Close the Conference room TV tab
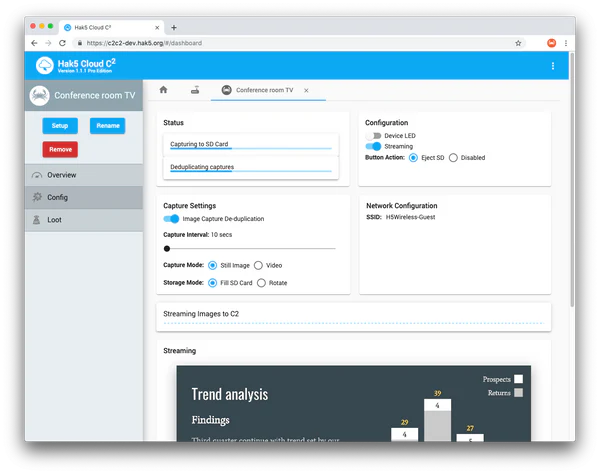 307,90
